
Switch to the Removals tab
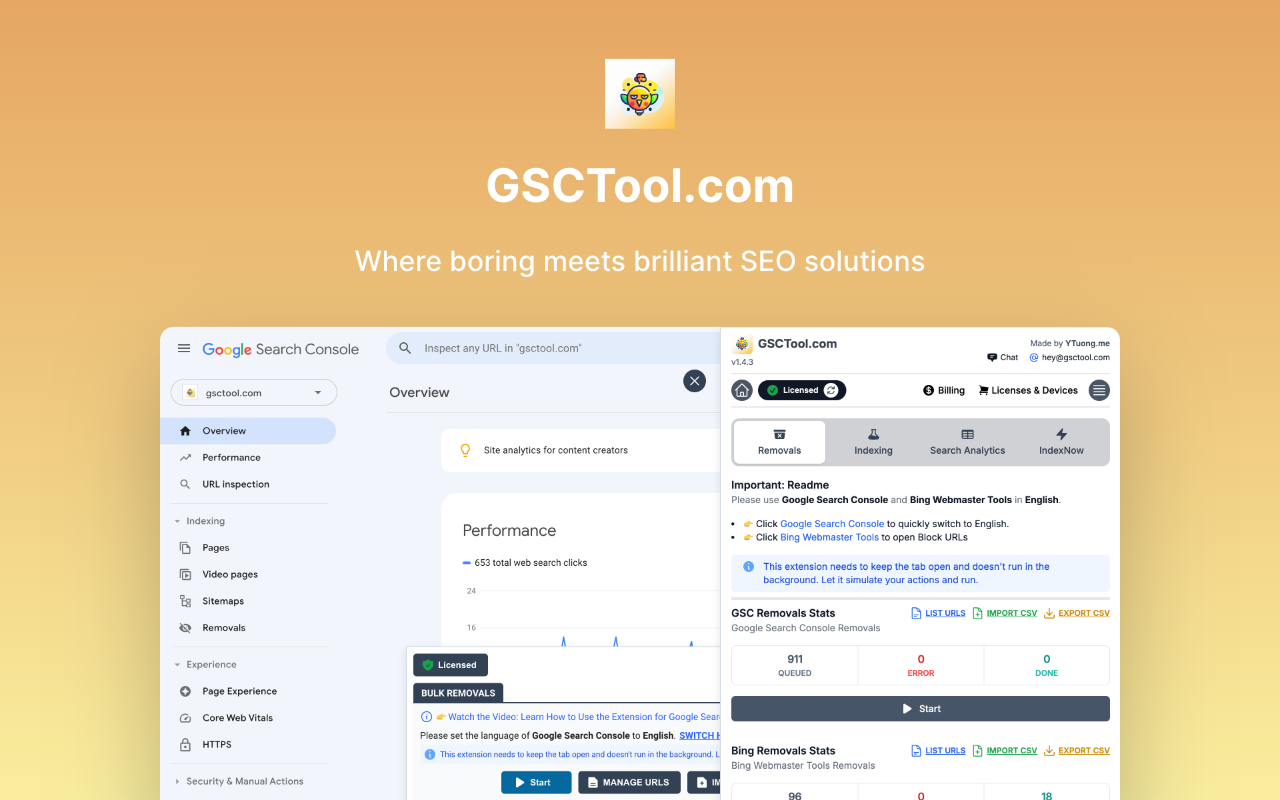[780, 442]
